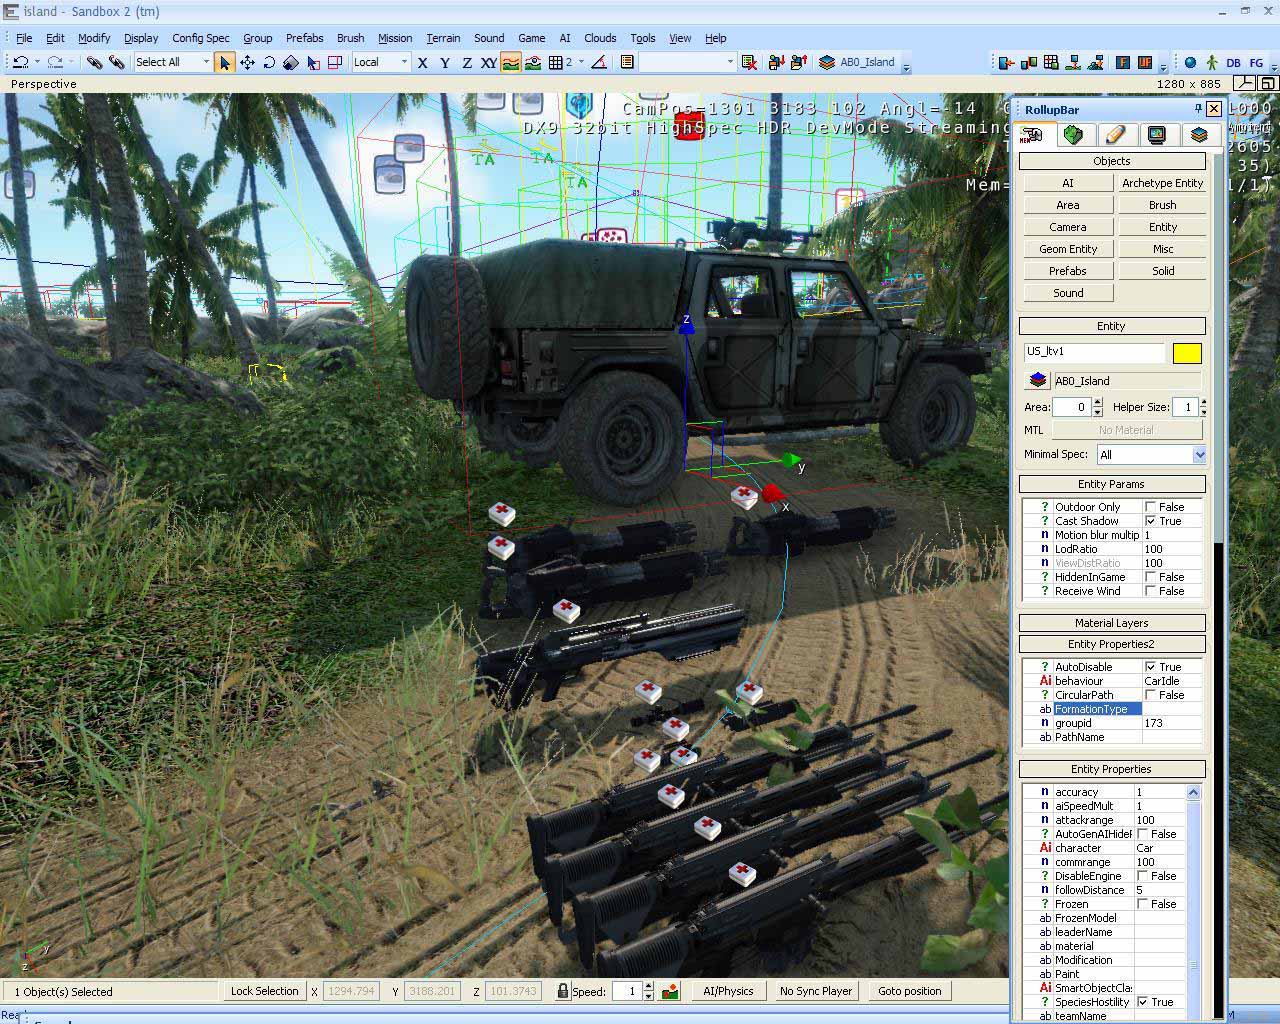This screenshot has height=1024, width=1280.
Task: Select the Rotate tool
Action: point(269,62)
